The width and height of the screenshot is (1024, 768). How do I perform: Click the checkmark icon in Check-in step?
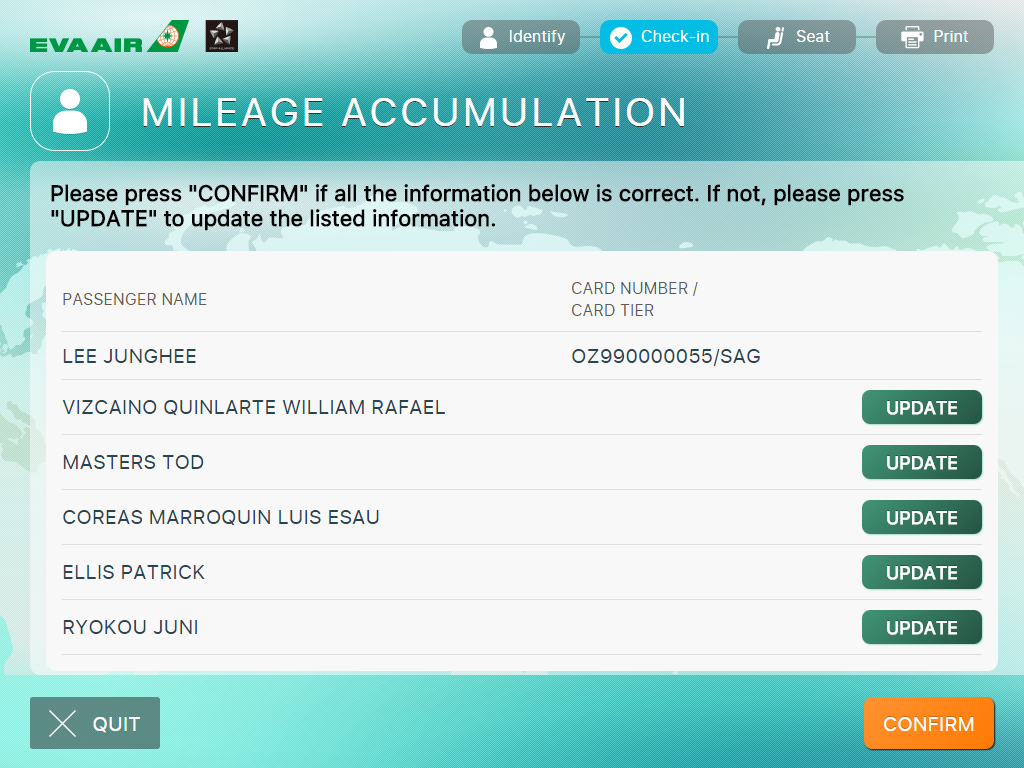621,37
